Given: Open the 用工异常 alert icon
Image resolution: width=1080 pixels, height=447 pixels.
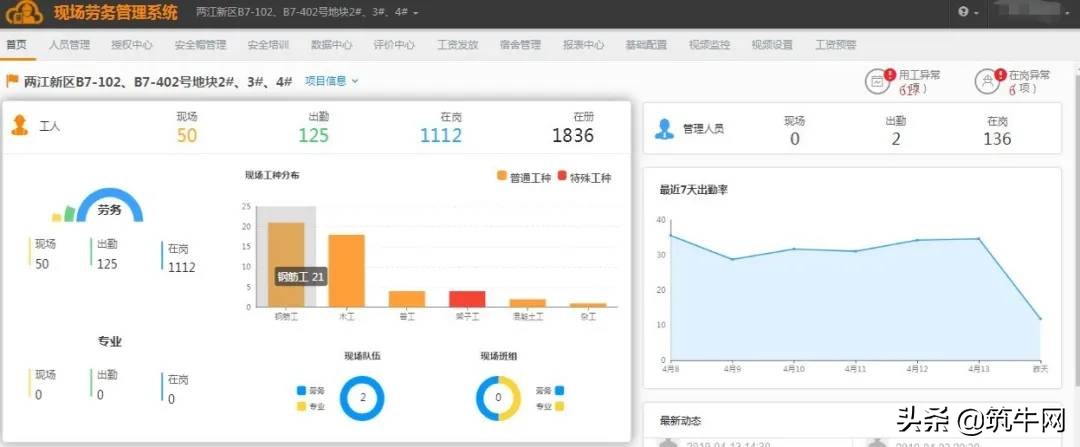Looking at the screenshot, I should click(x=879, y=80).
